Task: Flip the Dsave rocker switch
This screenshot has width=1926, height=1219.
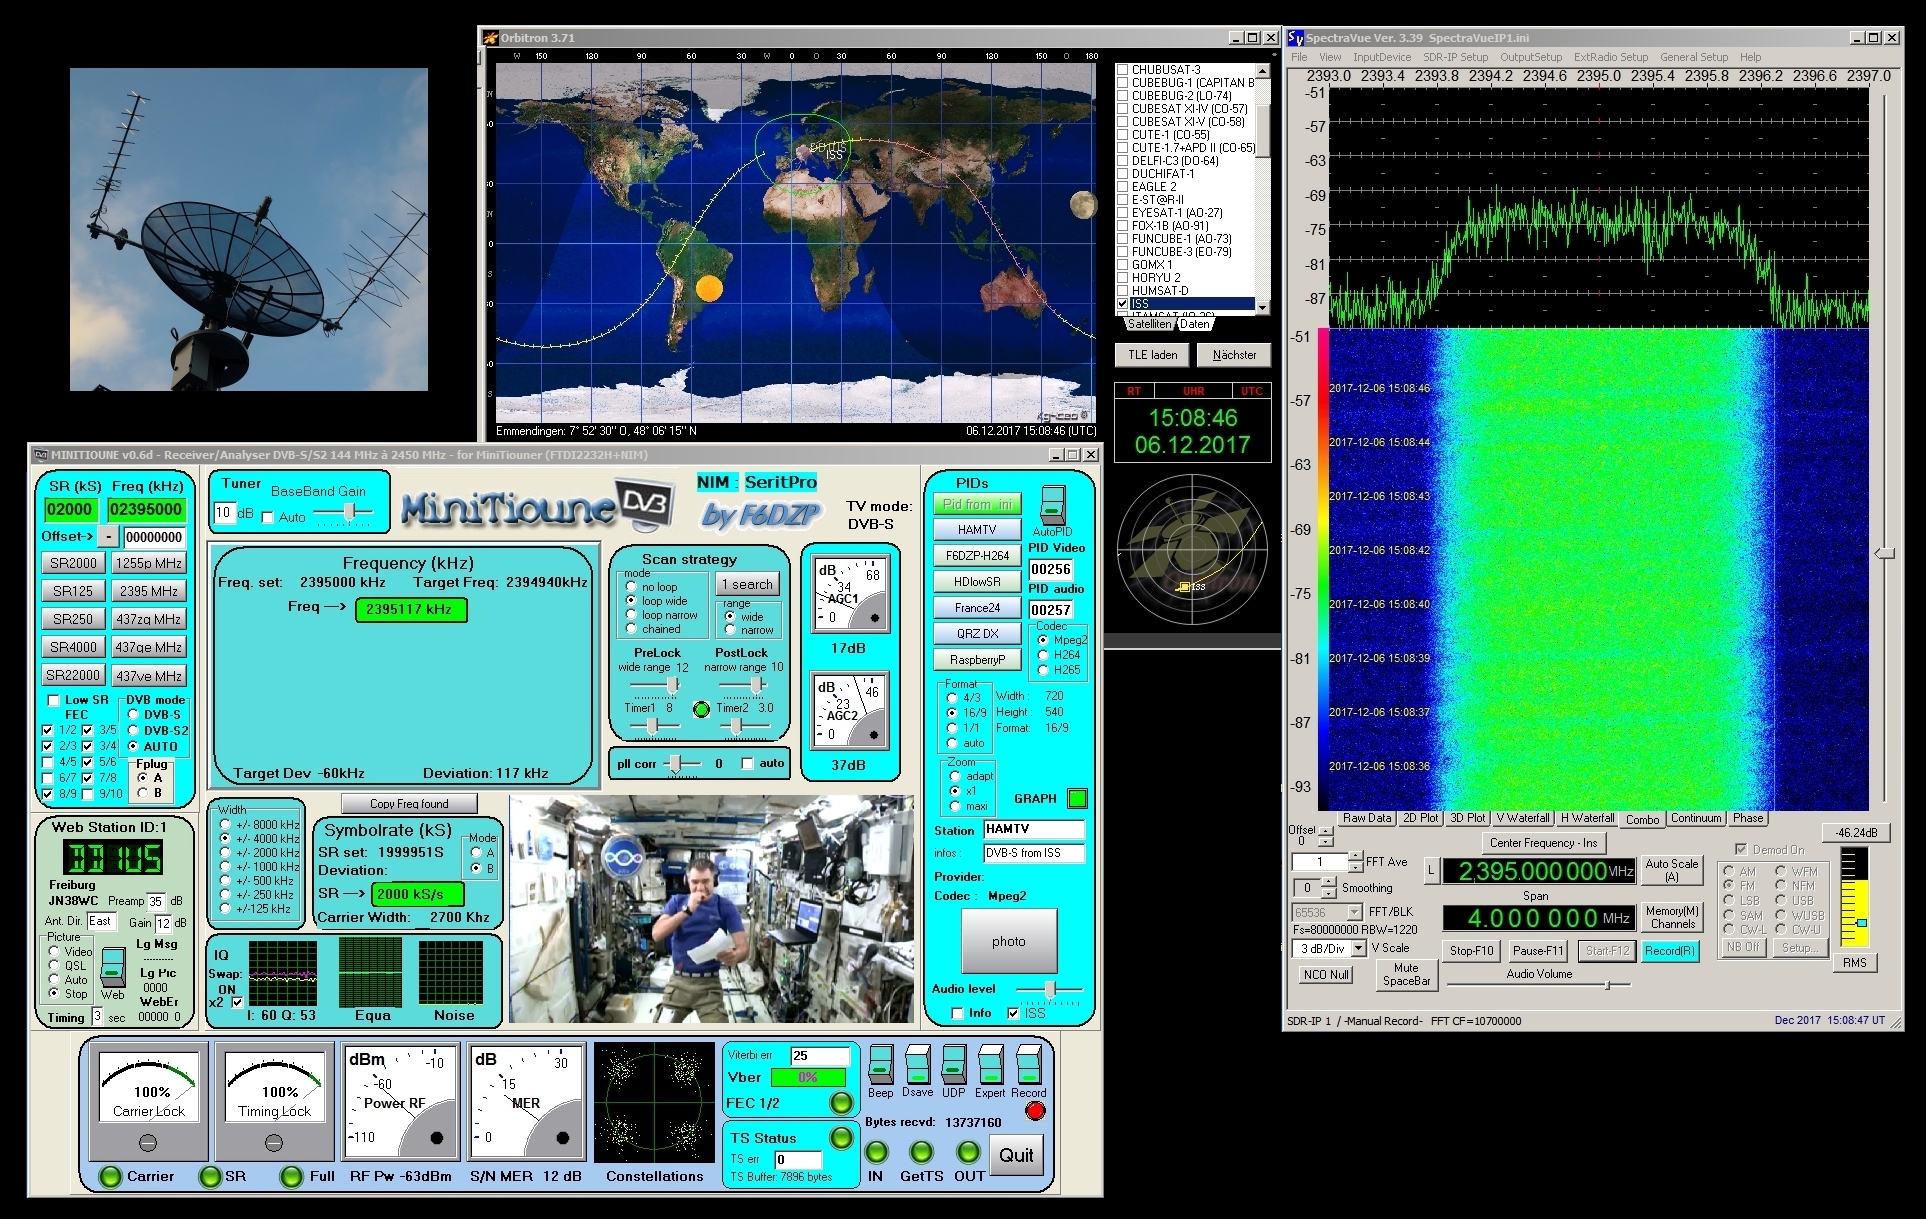Action: (x=917, y=1064)
